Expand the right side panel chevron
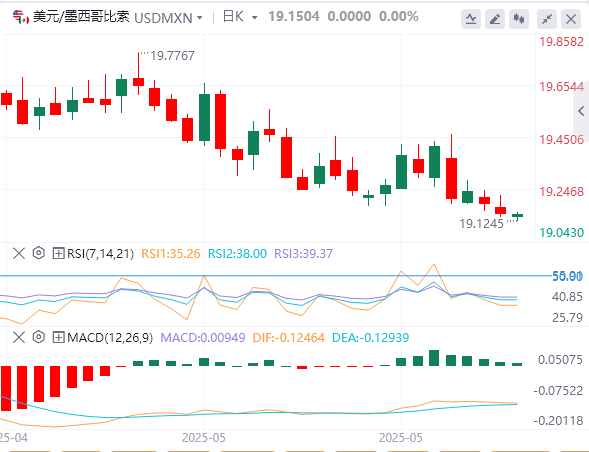Viewport: 589px width, 452px height. click(x=581, y=111)
